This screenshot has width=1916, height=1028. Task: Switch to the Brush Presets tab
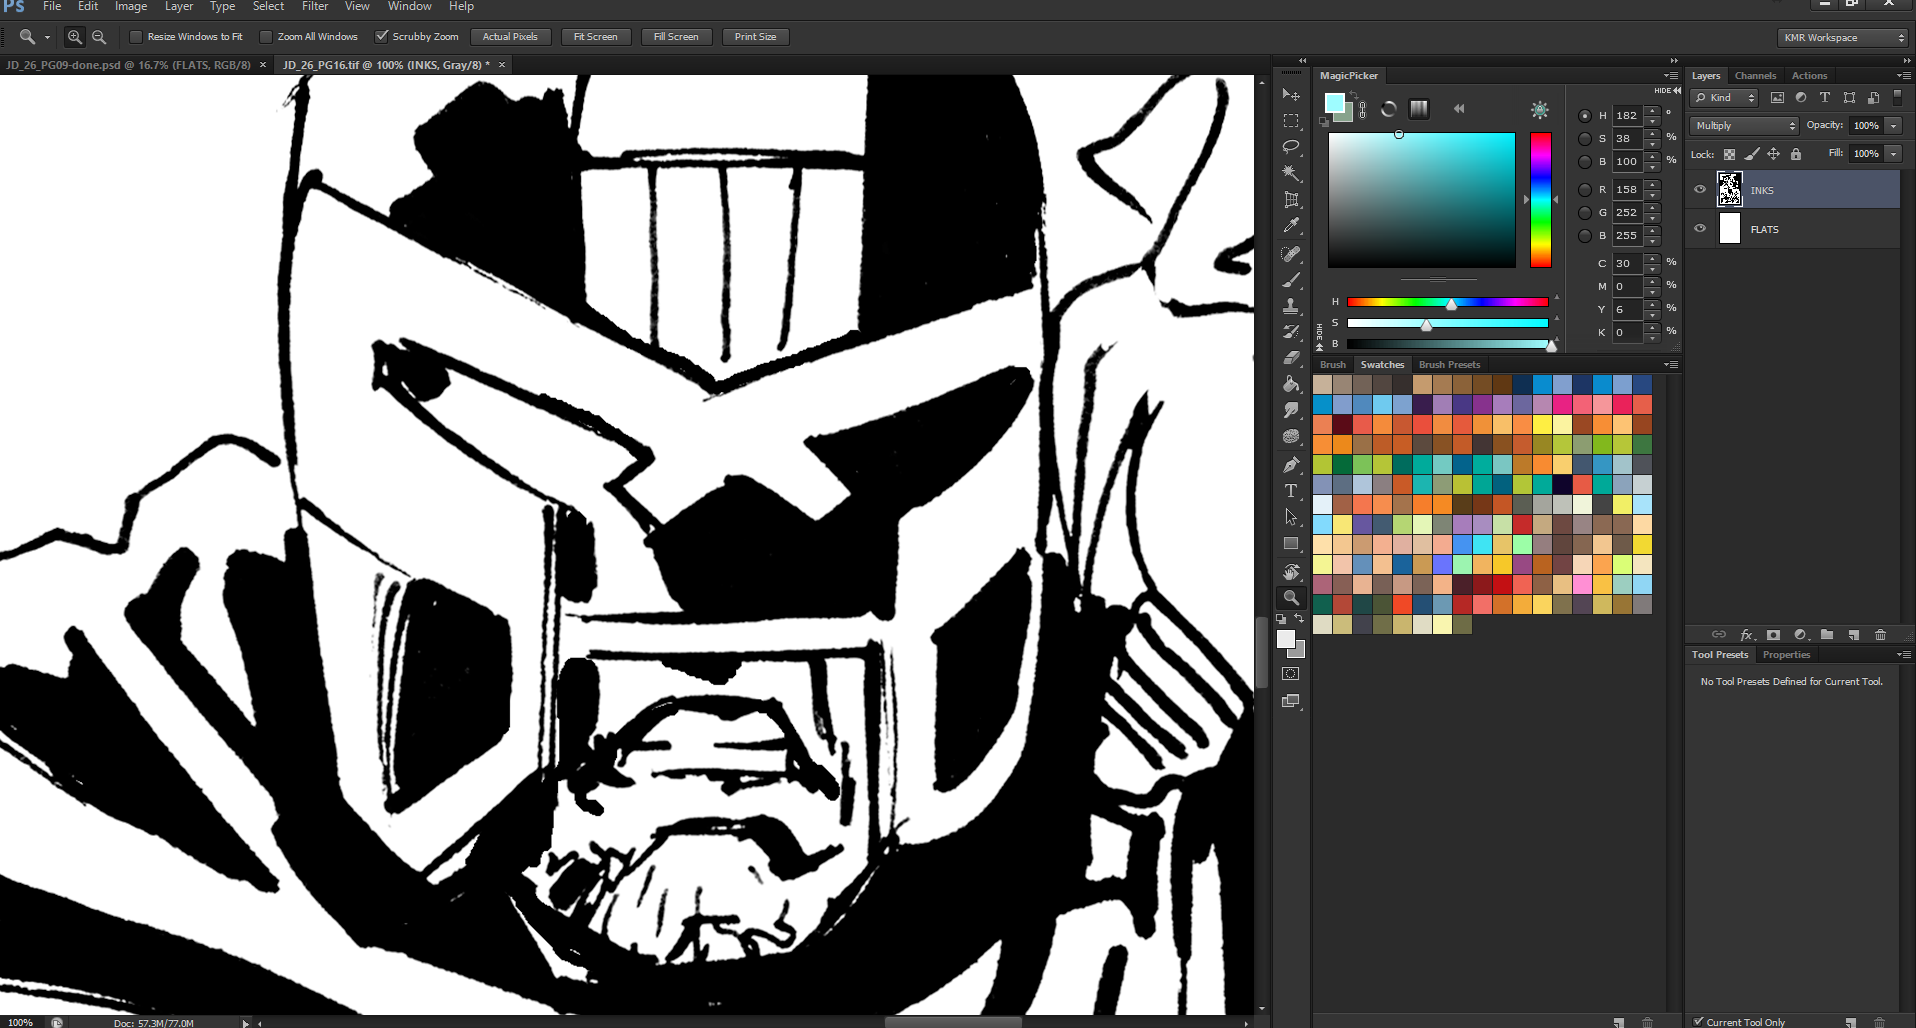click(1449, 365)
